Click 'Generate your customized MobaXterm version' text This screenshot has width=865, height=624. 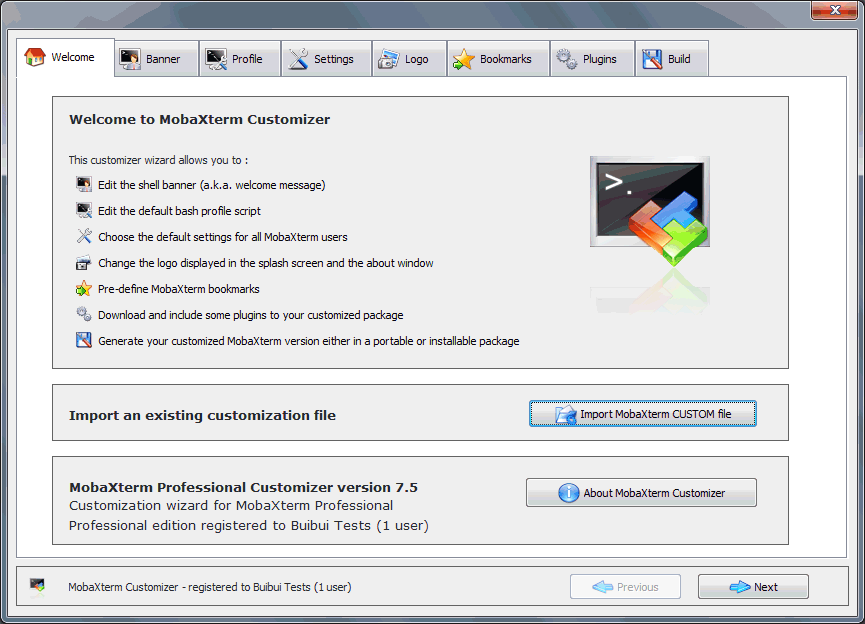coord(309,341)
